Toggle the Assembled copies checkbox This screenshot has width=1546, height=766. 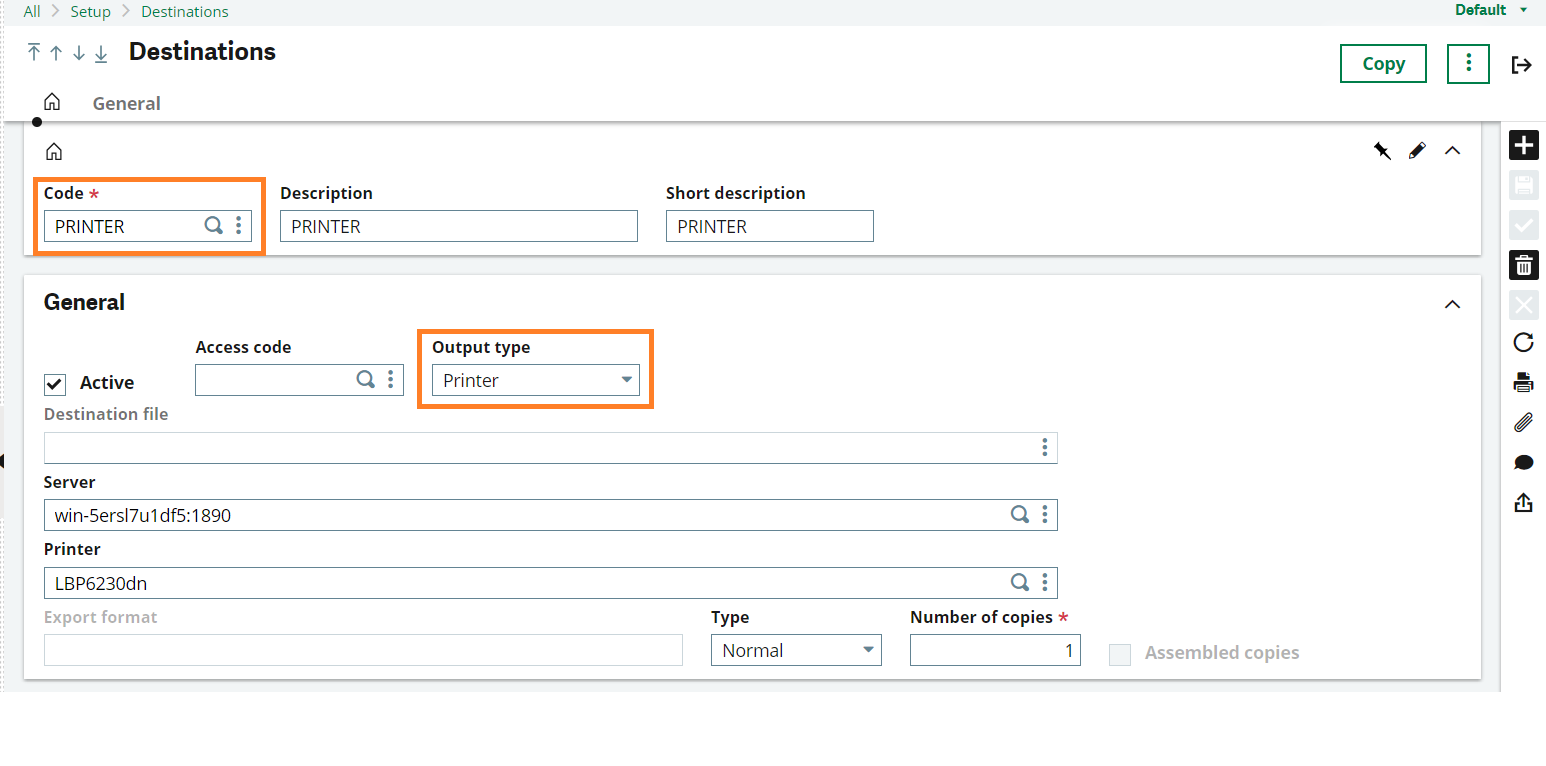tap(1120, 654)
